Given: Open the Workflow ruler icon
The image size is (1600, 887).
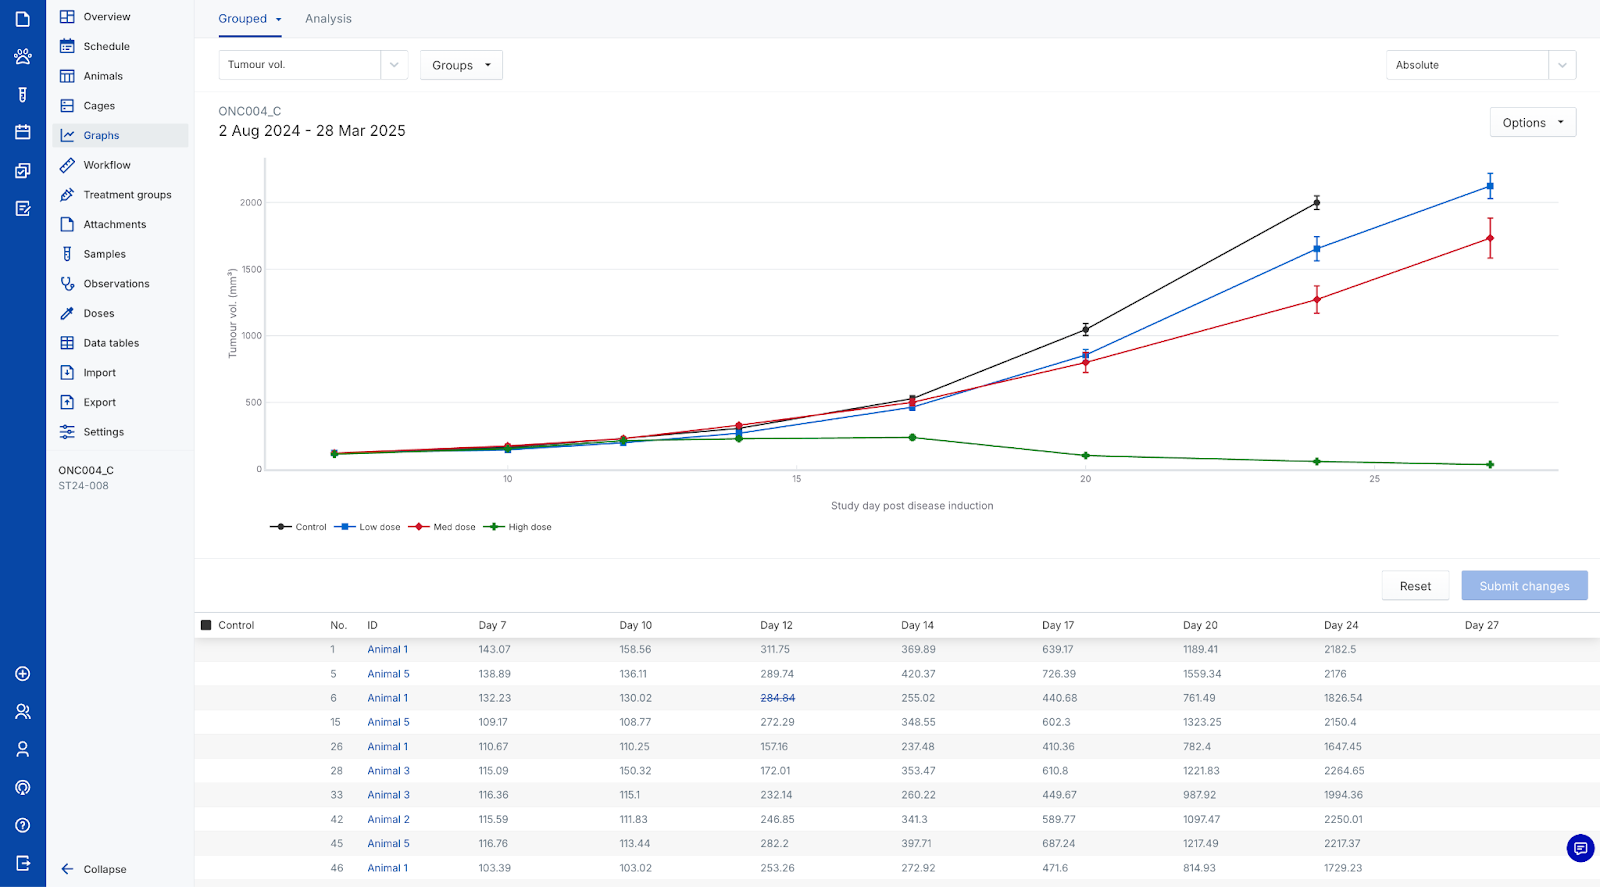Looking at the screenshot, I should point(67,165).
